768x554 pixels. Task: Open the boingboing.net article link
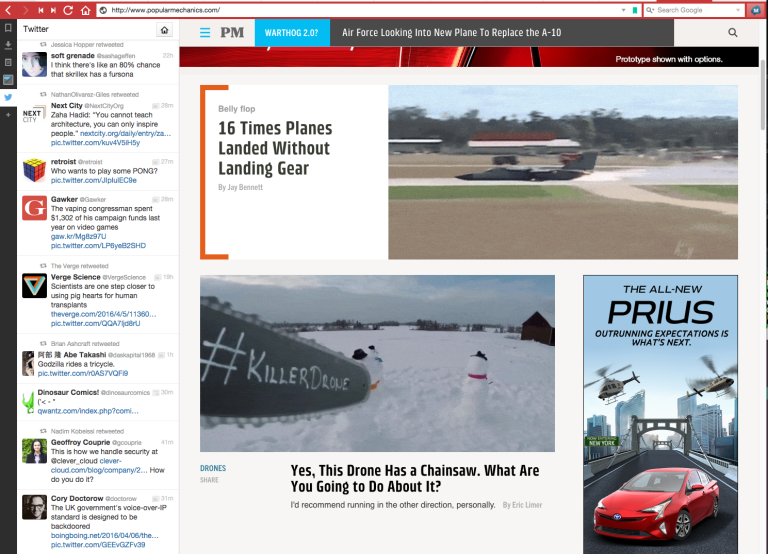(105, 535)
